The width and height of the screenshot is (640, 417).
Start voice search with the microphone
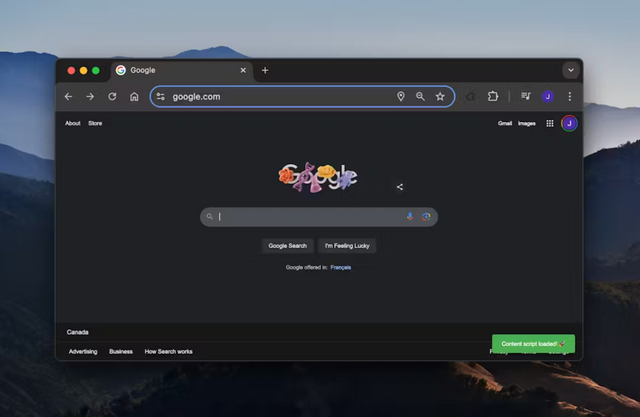tap(410, 217)
